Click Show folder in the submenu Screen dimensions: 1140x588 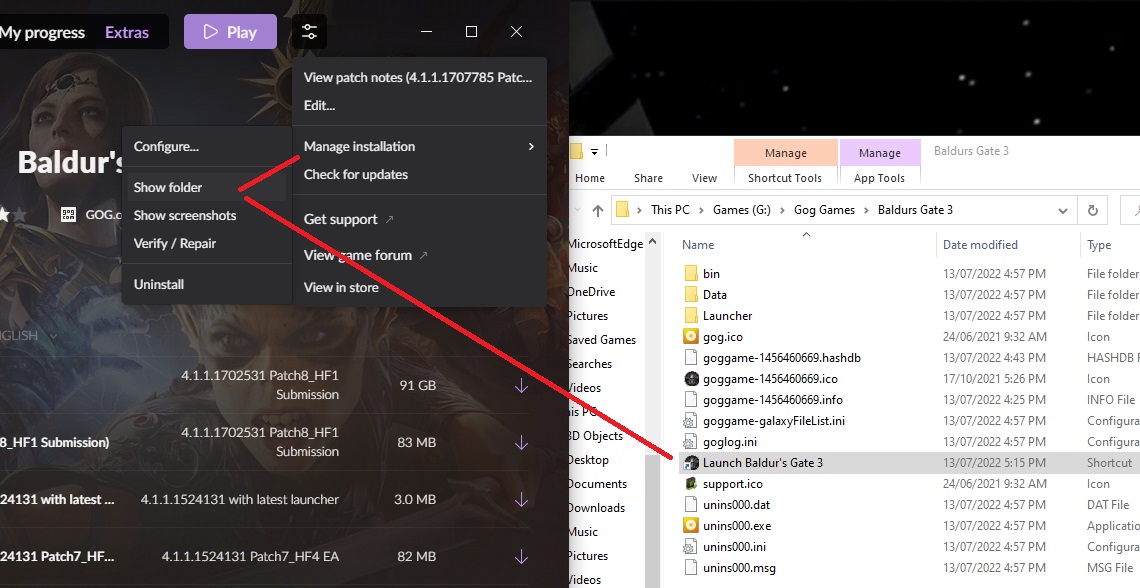(168, 187)
